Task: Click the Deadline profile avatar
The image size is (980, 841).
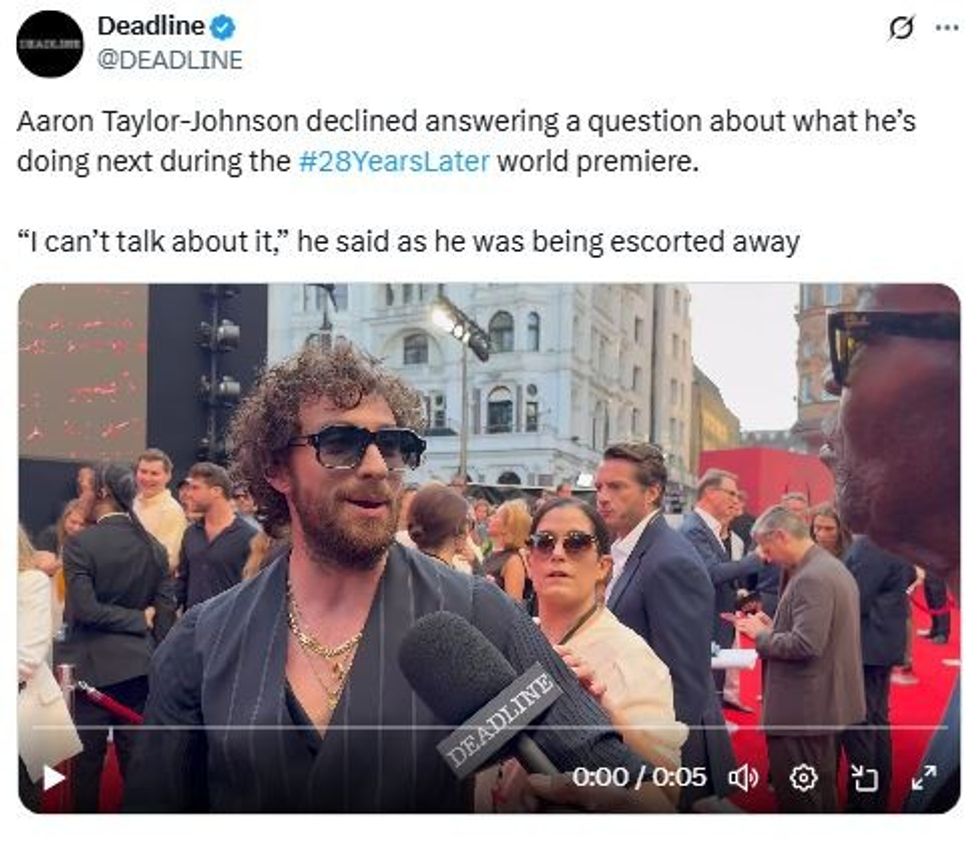Action: tap(50, 44)
